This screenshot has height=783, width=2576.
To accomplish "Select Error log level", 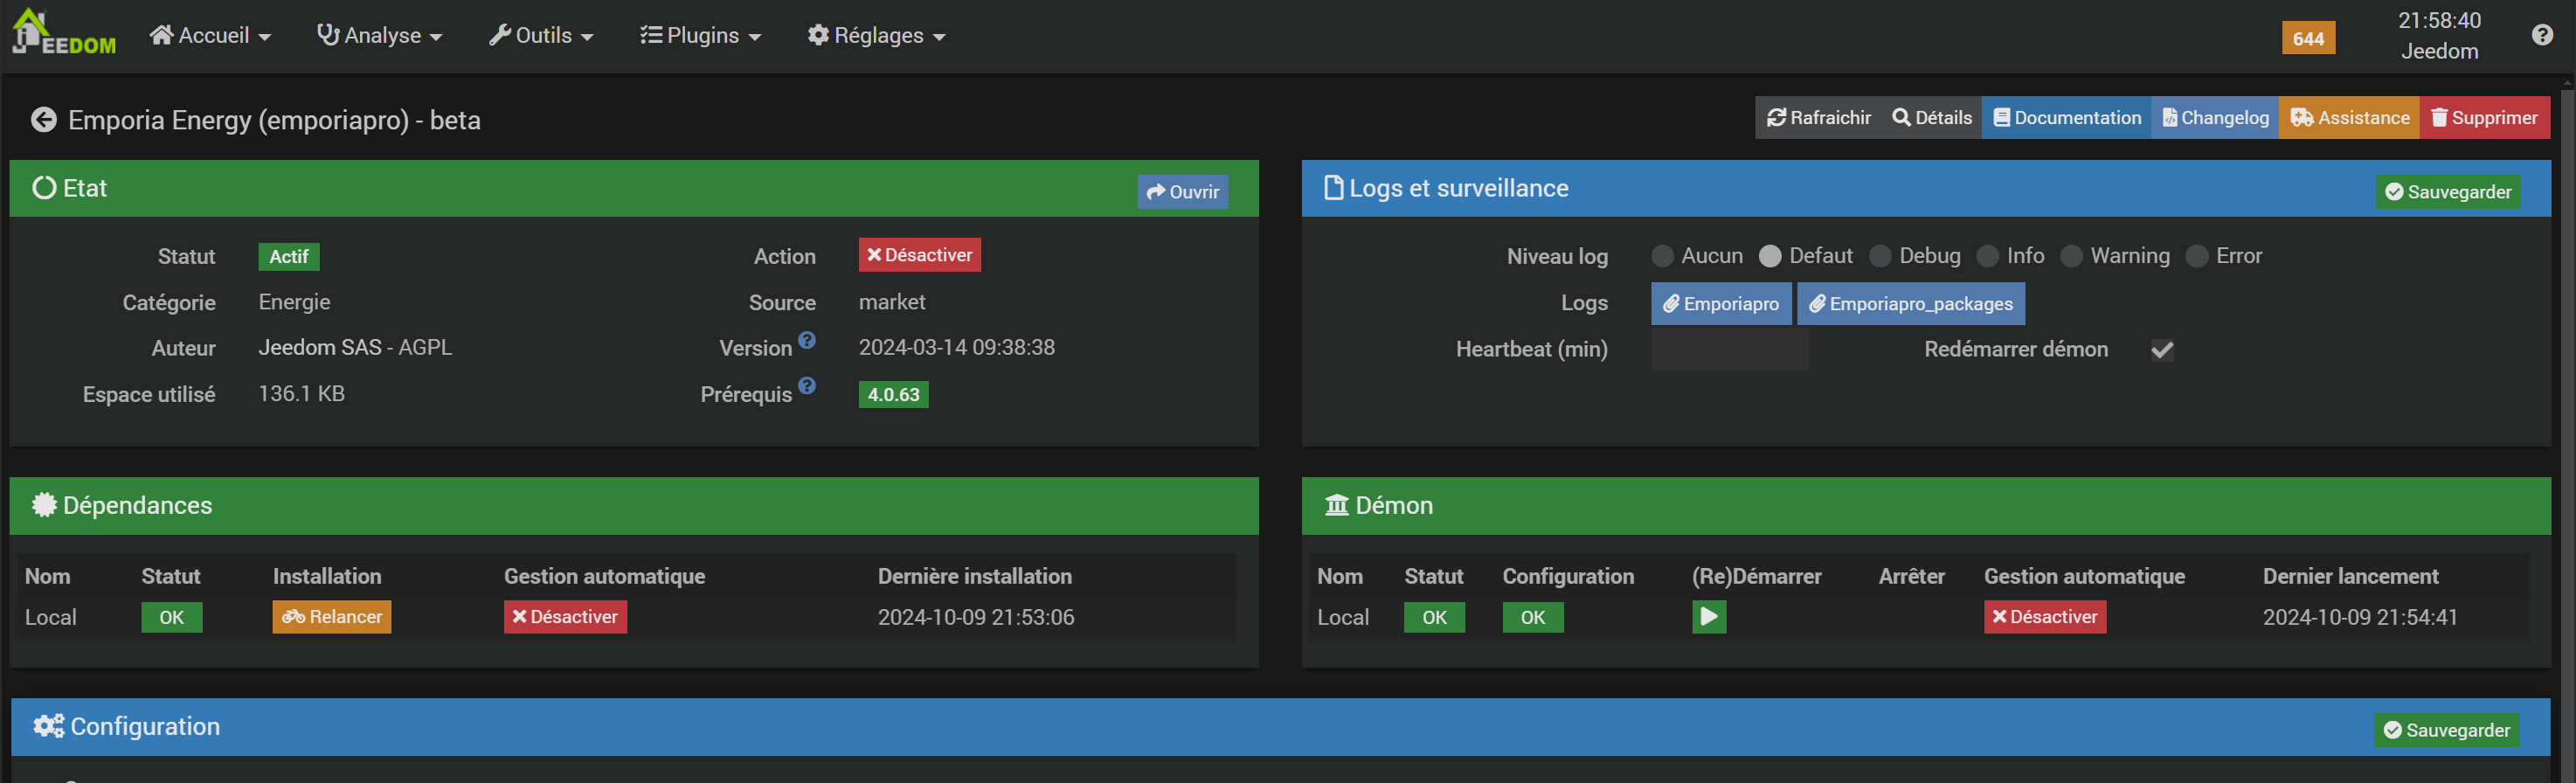I will [x=2197, y=256].
